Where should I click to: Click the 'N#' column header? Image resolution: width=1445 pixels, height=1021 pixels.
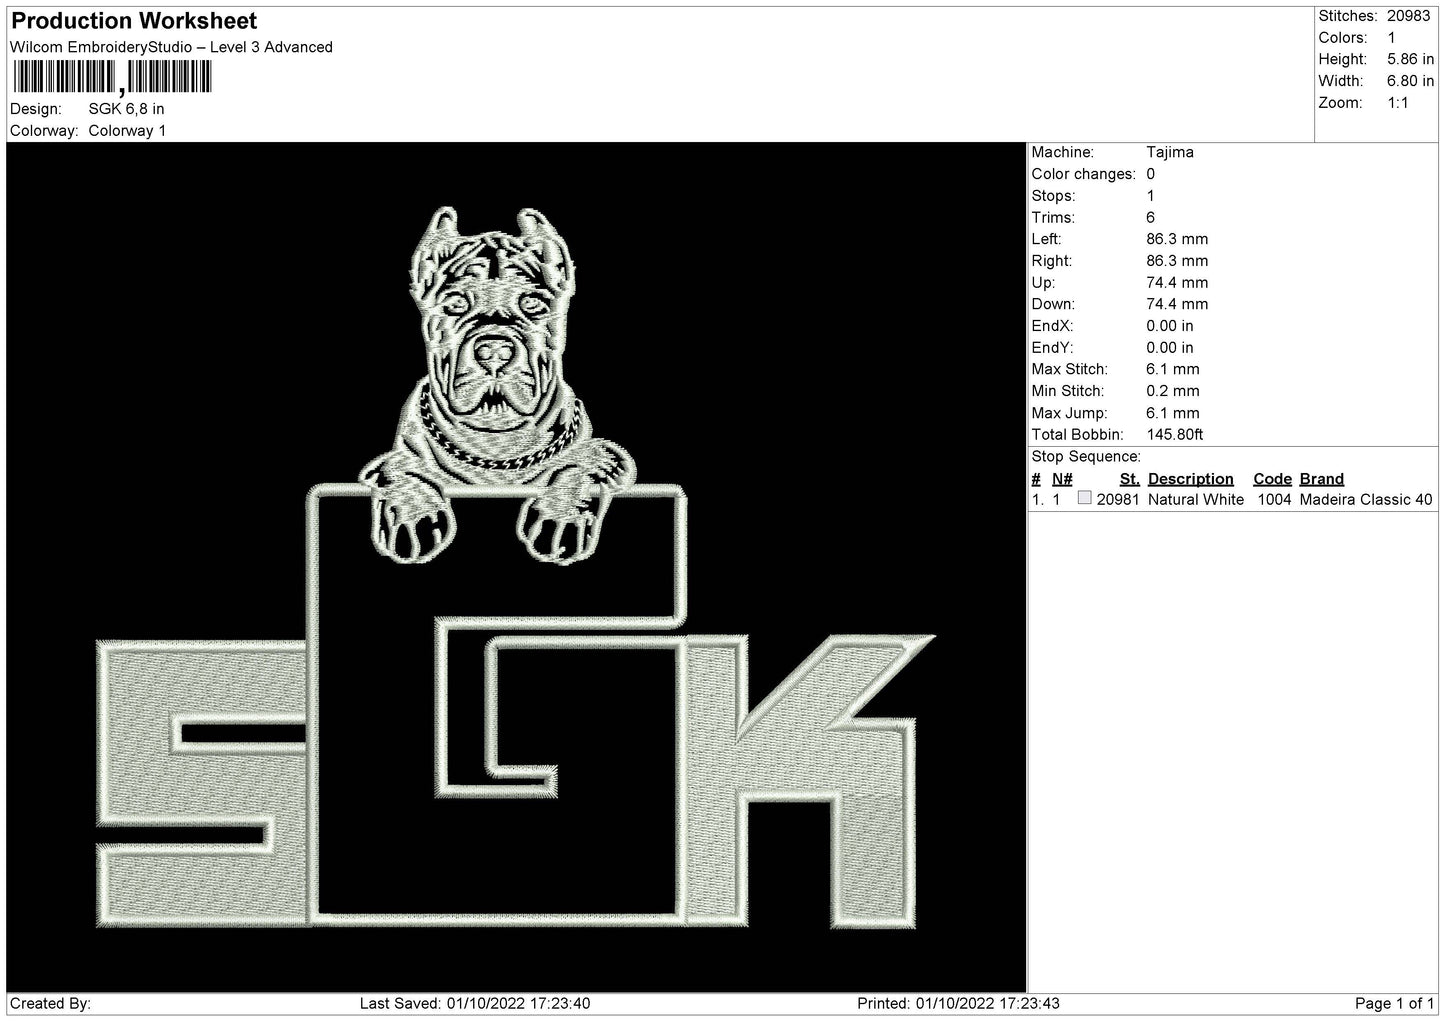point(1062,479)
